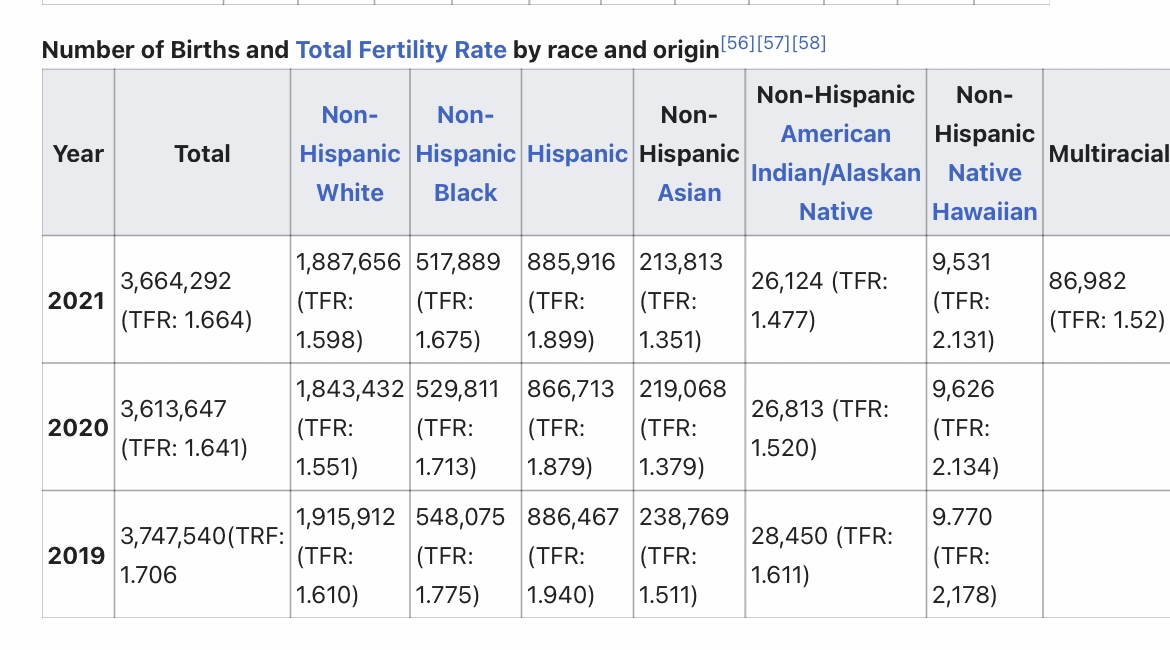Screen dimensions: 1170x650
Task: Select the 2019 row label
Action: (x=78, y=555)
